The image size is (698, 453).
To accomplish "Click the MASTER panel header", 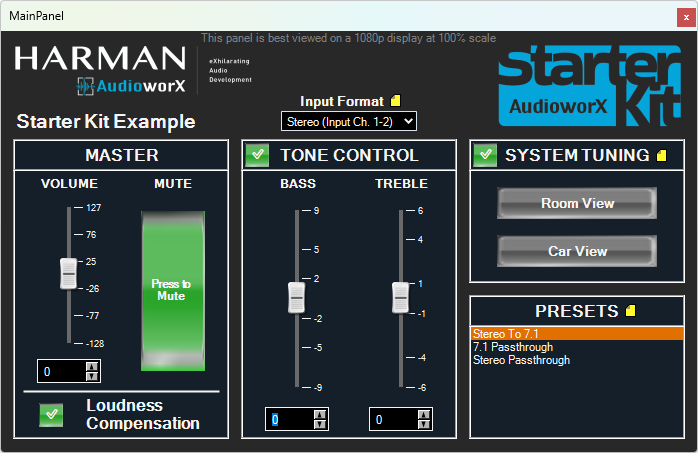I will pos(121,155).
